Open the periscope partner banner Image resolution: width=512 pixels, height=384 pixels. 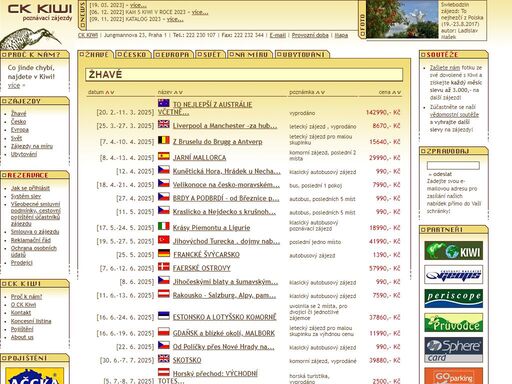pos(453,298)
